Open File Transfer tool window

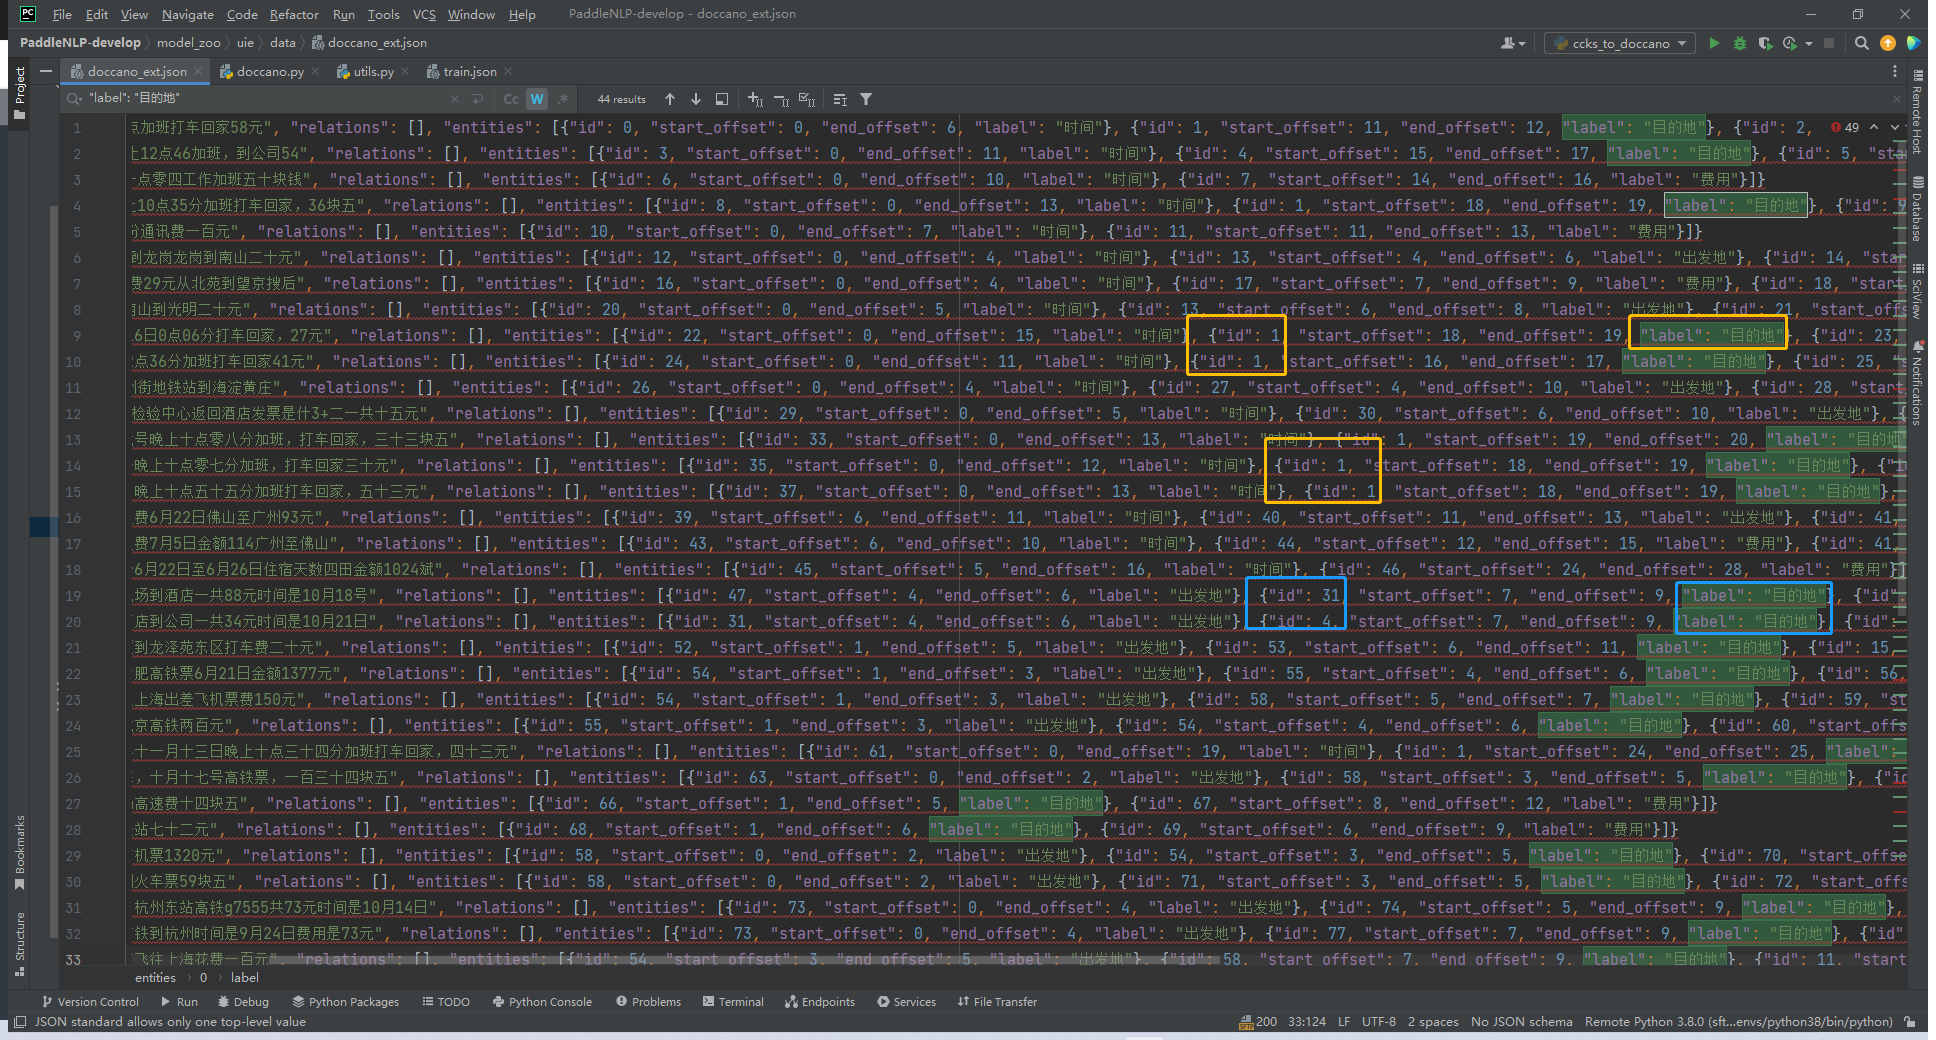click(x=997, y=1001)
